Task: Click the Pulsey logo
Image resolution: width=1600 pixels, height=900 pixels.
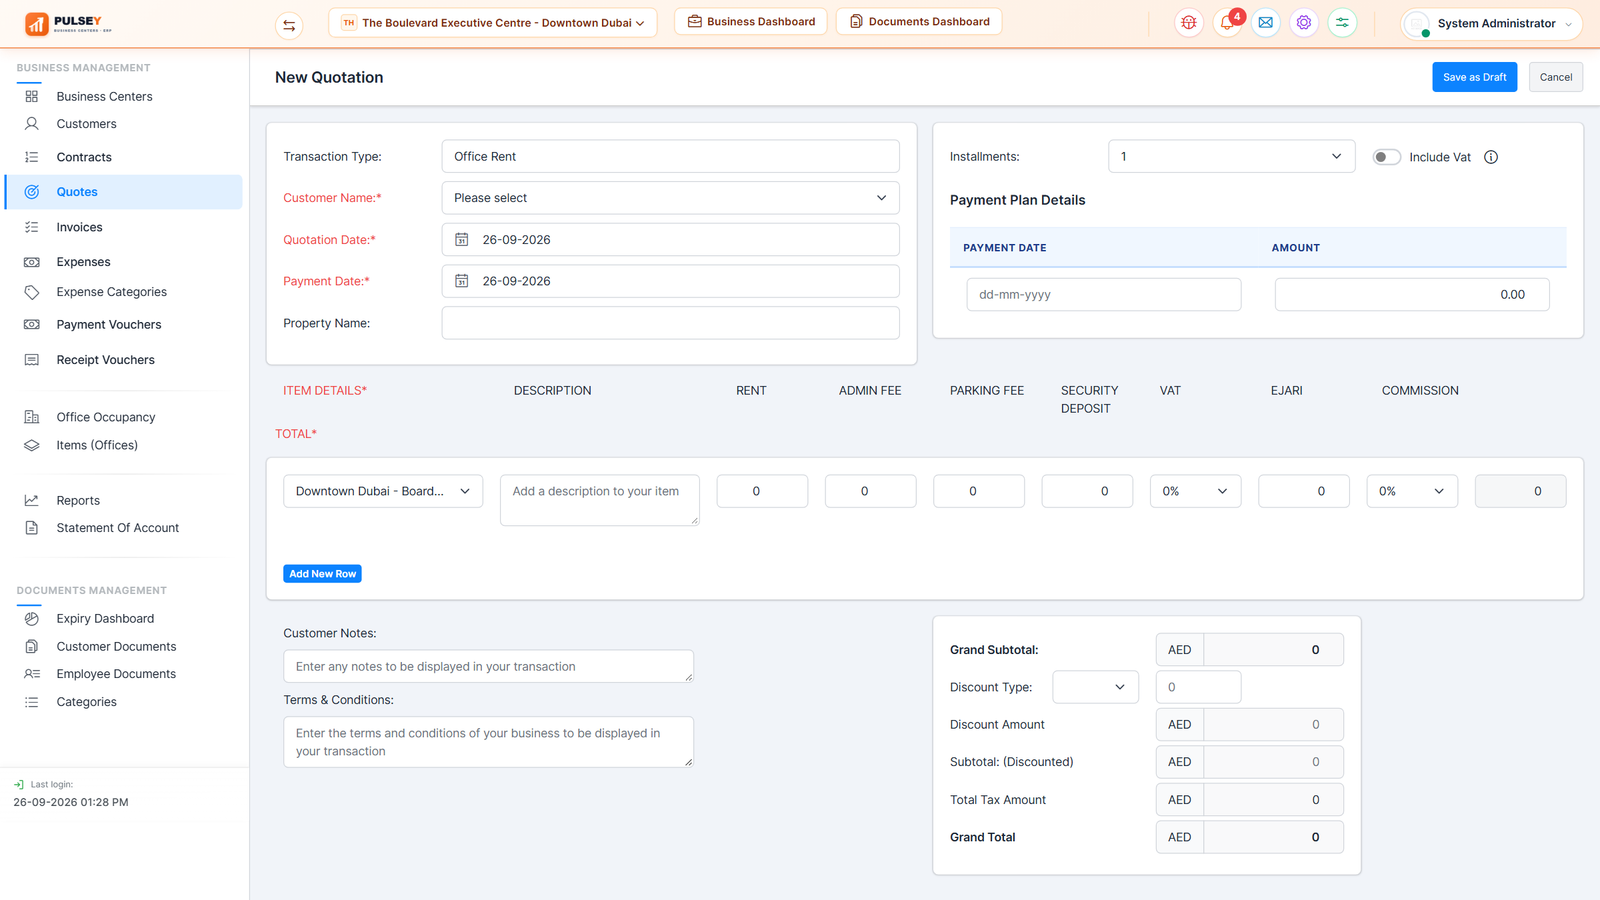Action: [x=68, y=23]
